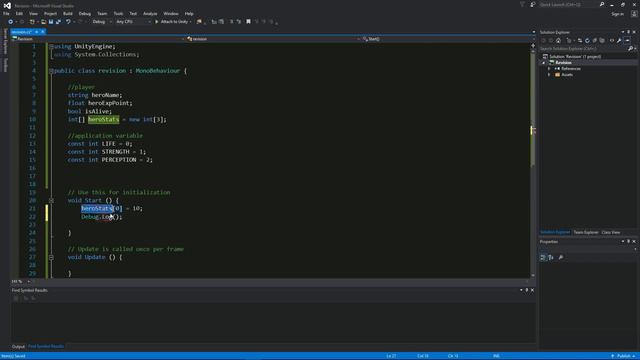Collapse the Start() method outline

[x=51, y=200]
